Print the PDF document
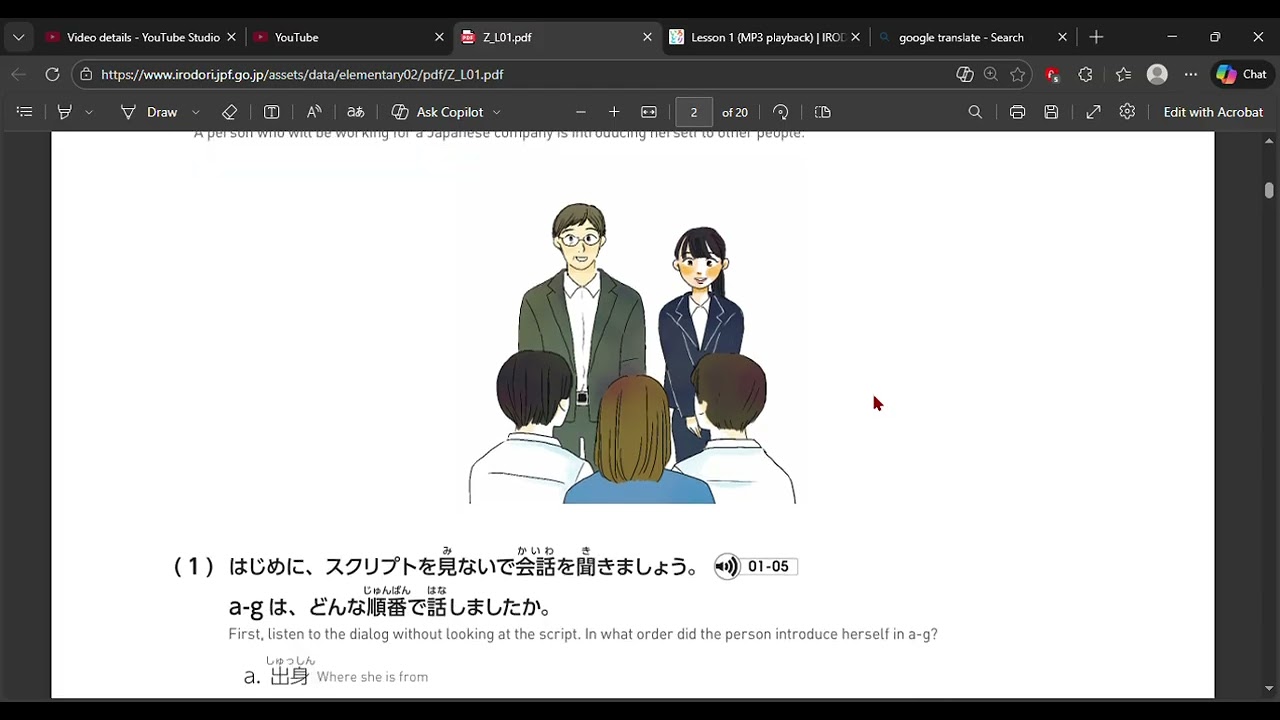Screen dimensions: 1280x720 click(x=1017, y=112)
